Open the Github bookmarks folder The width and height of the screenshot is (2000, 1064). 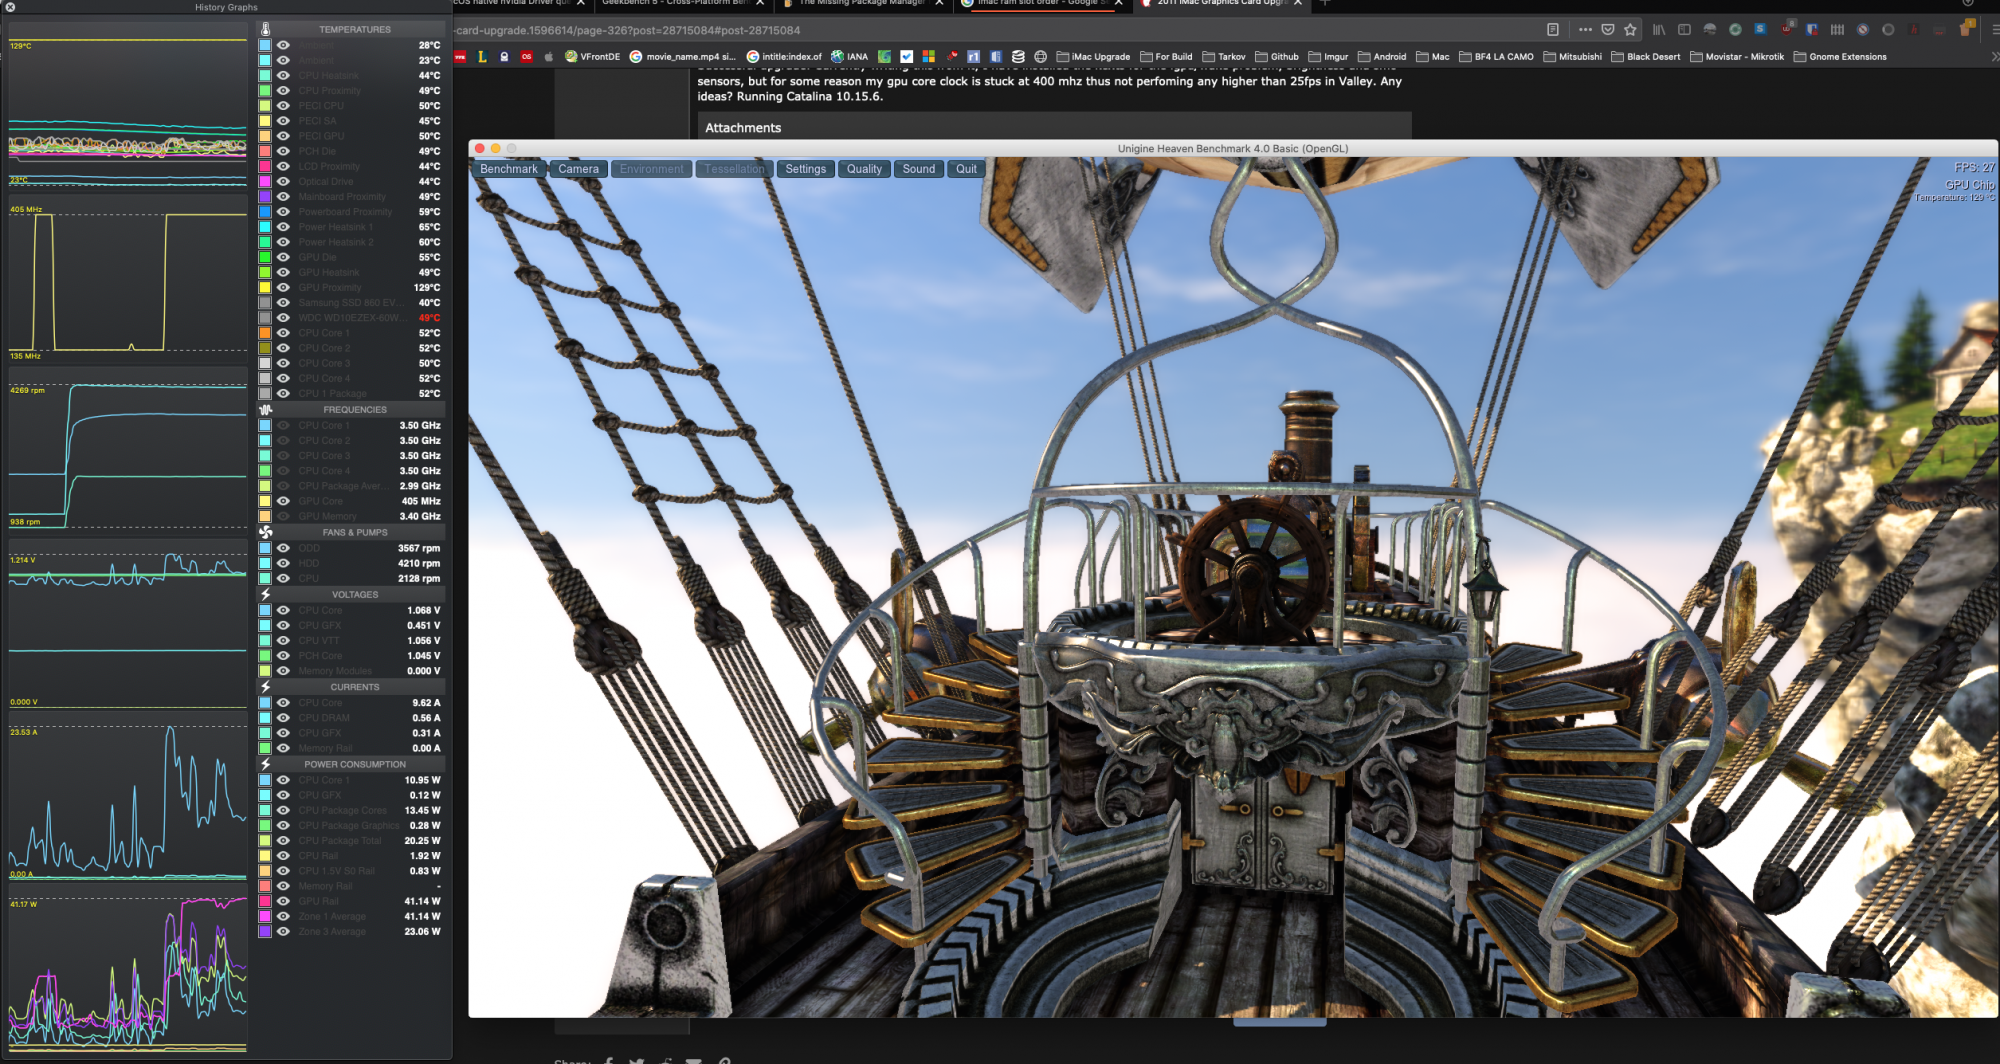pos(1277,57)
